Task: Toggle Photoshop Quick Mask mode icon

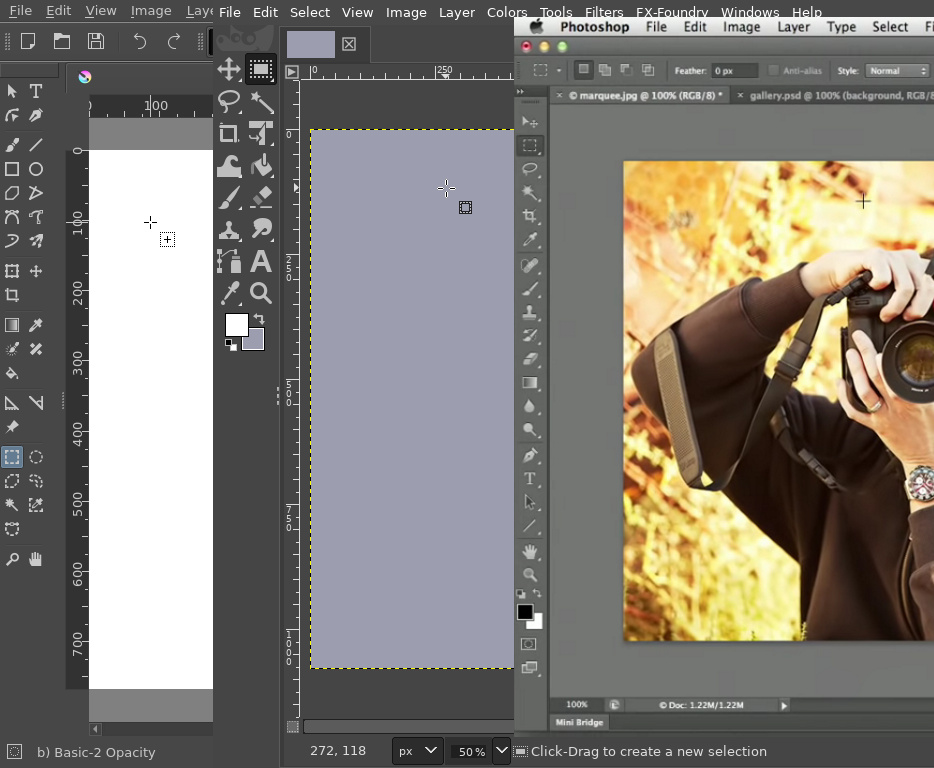Action: pyautogui.click(x=528, y=644)
